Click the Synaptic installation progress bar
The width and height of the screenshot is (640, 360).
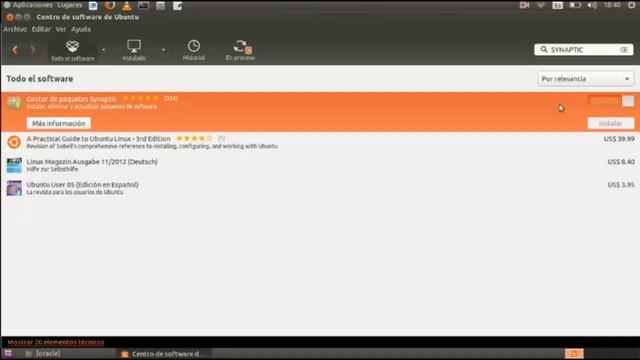tap(604, 101)
